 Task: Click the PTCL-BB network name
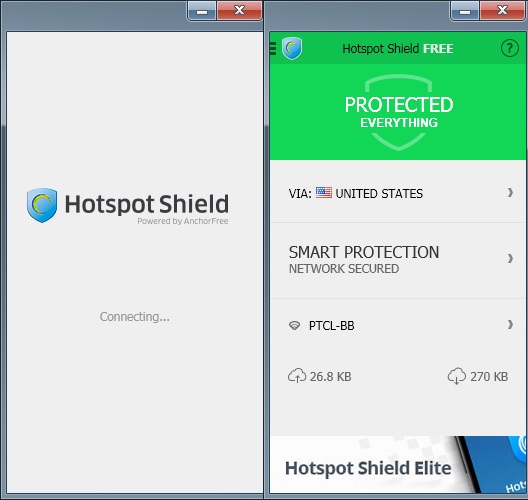click(331, 326)
